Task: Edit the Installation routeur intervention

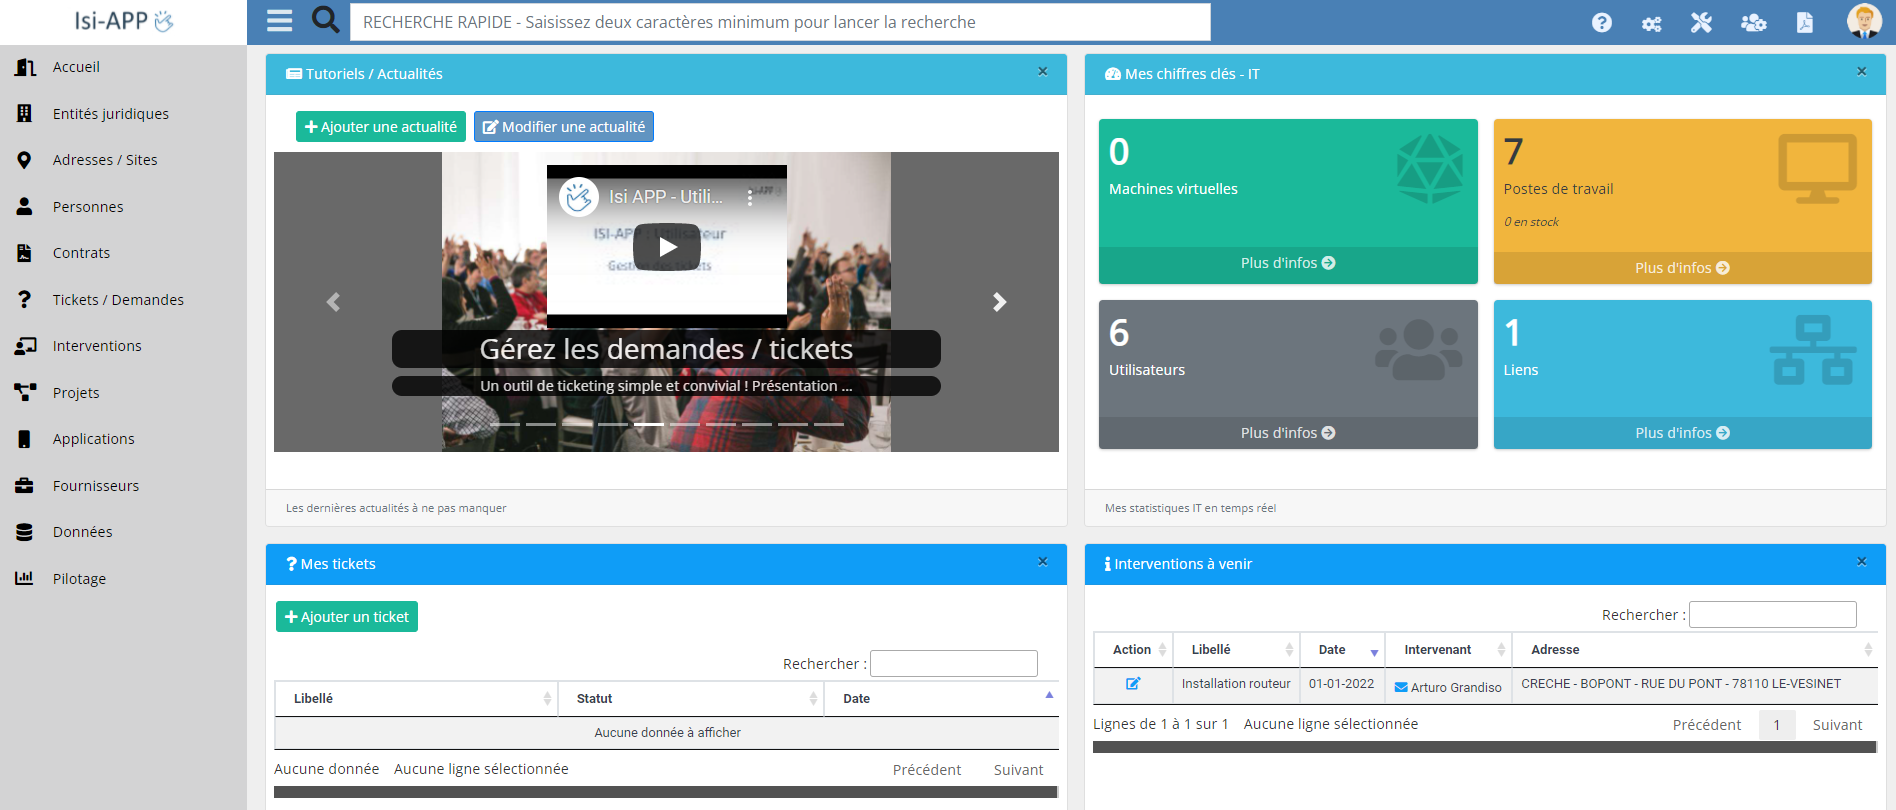Action: [1133, 684]
